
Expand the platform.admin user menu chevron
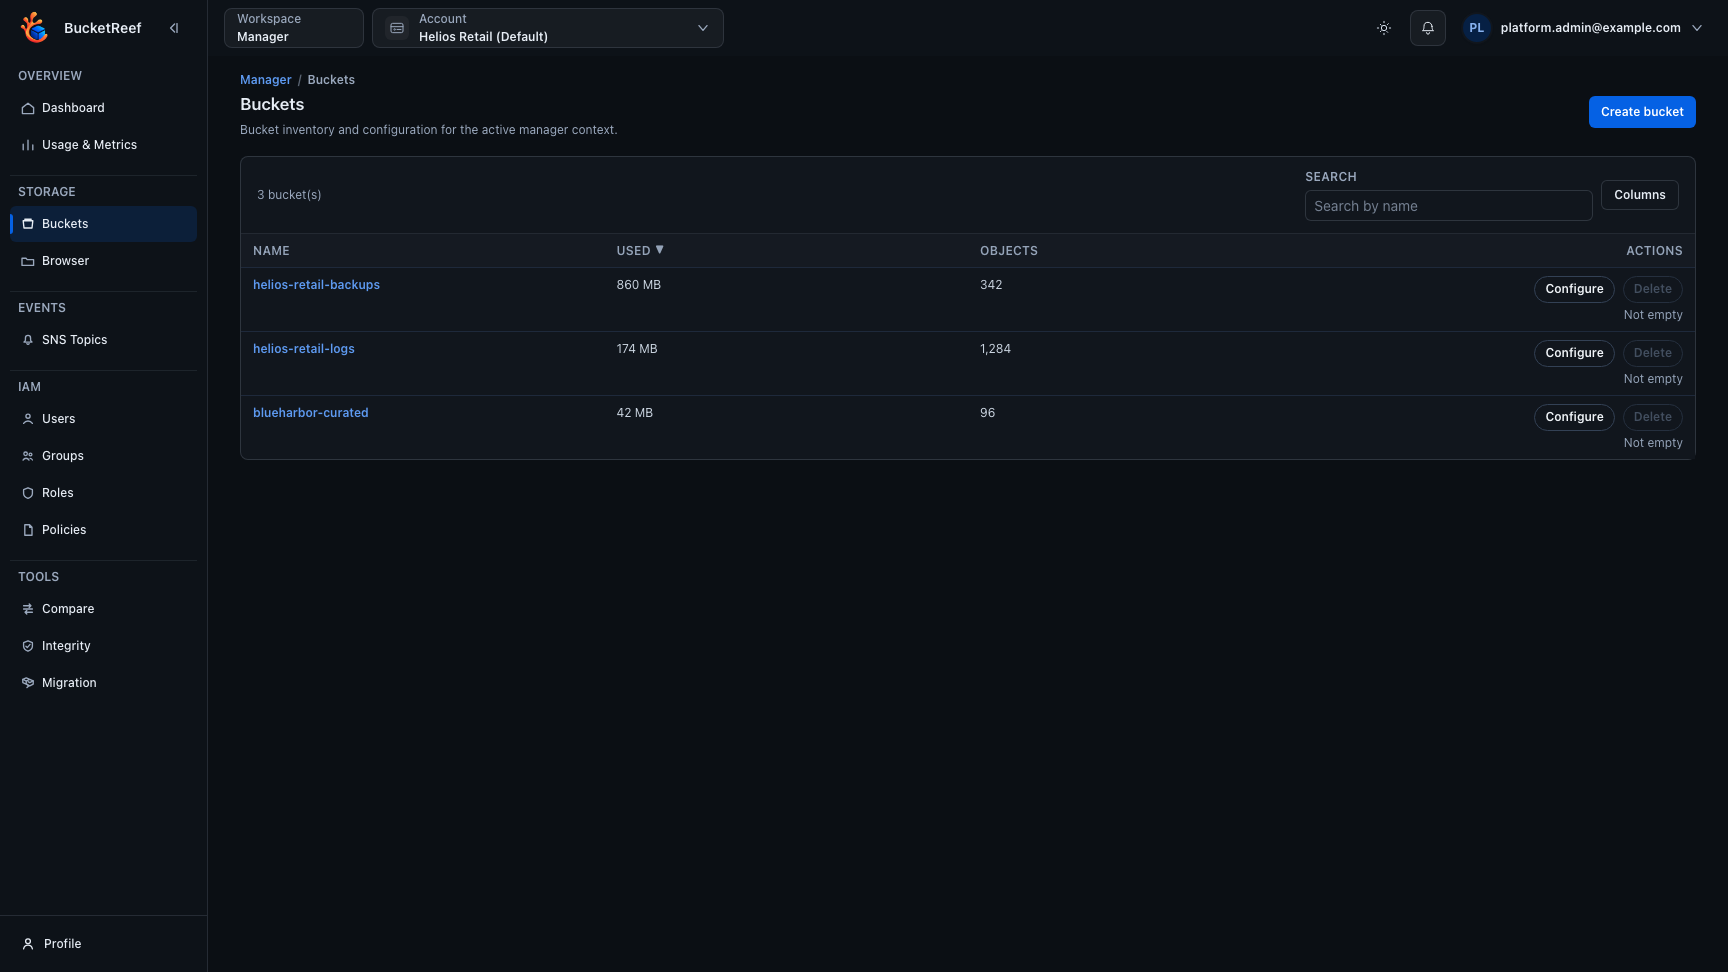coord(1697,28)
